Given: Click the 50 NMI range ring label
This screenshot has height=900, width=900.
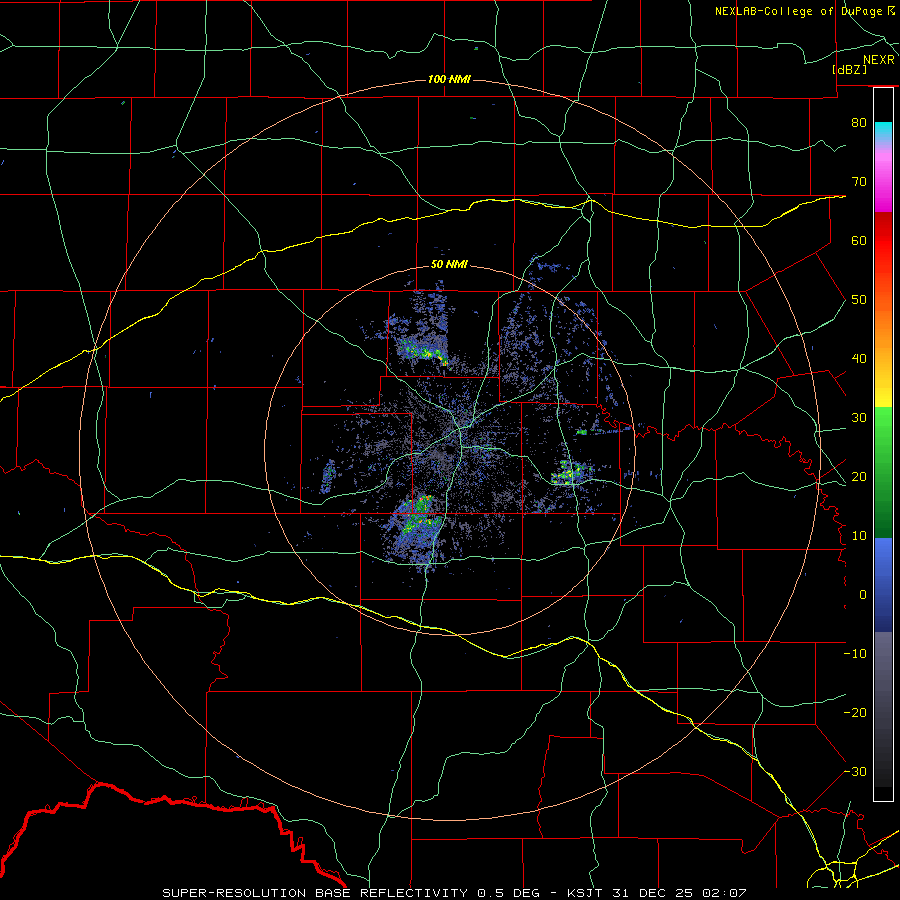Looking at the screenshot, I should pyautogui.click(x=449, y=264).
